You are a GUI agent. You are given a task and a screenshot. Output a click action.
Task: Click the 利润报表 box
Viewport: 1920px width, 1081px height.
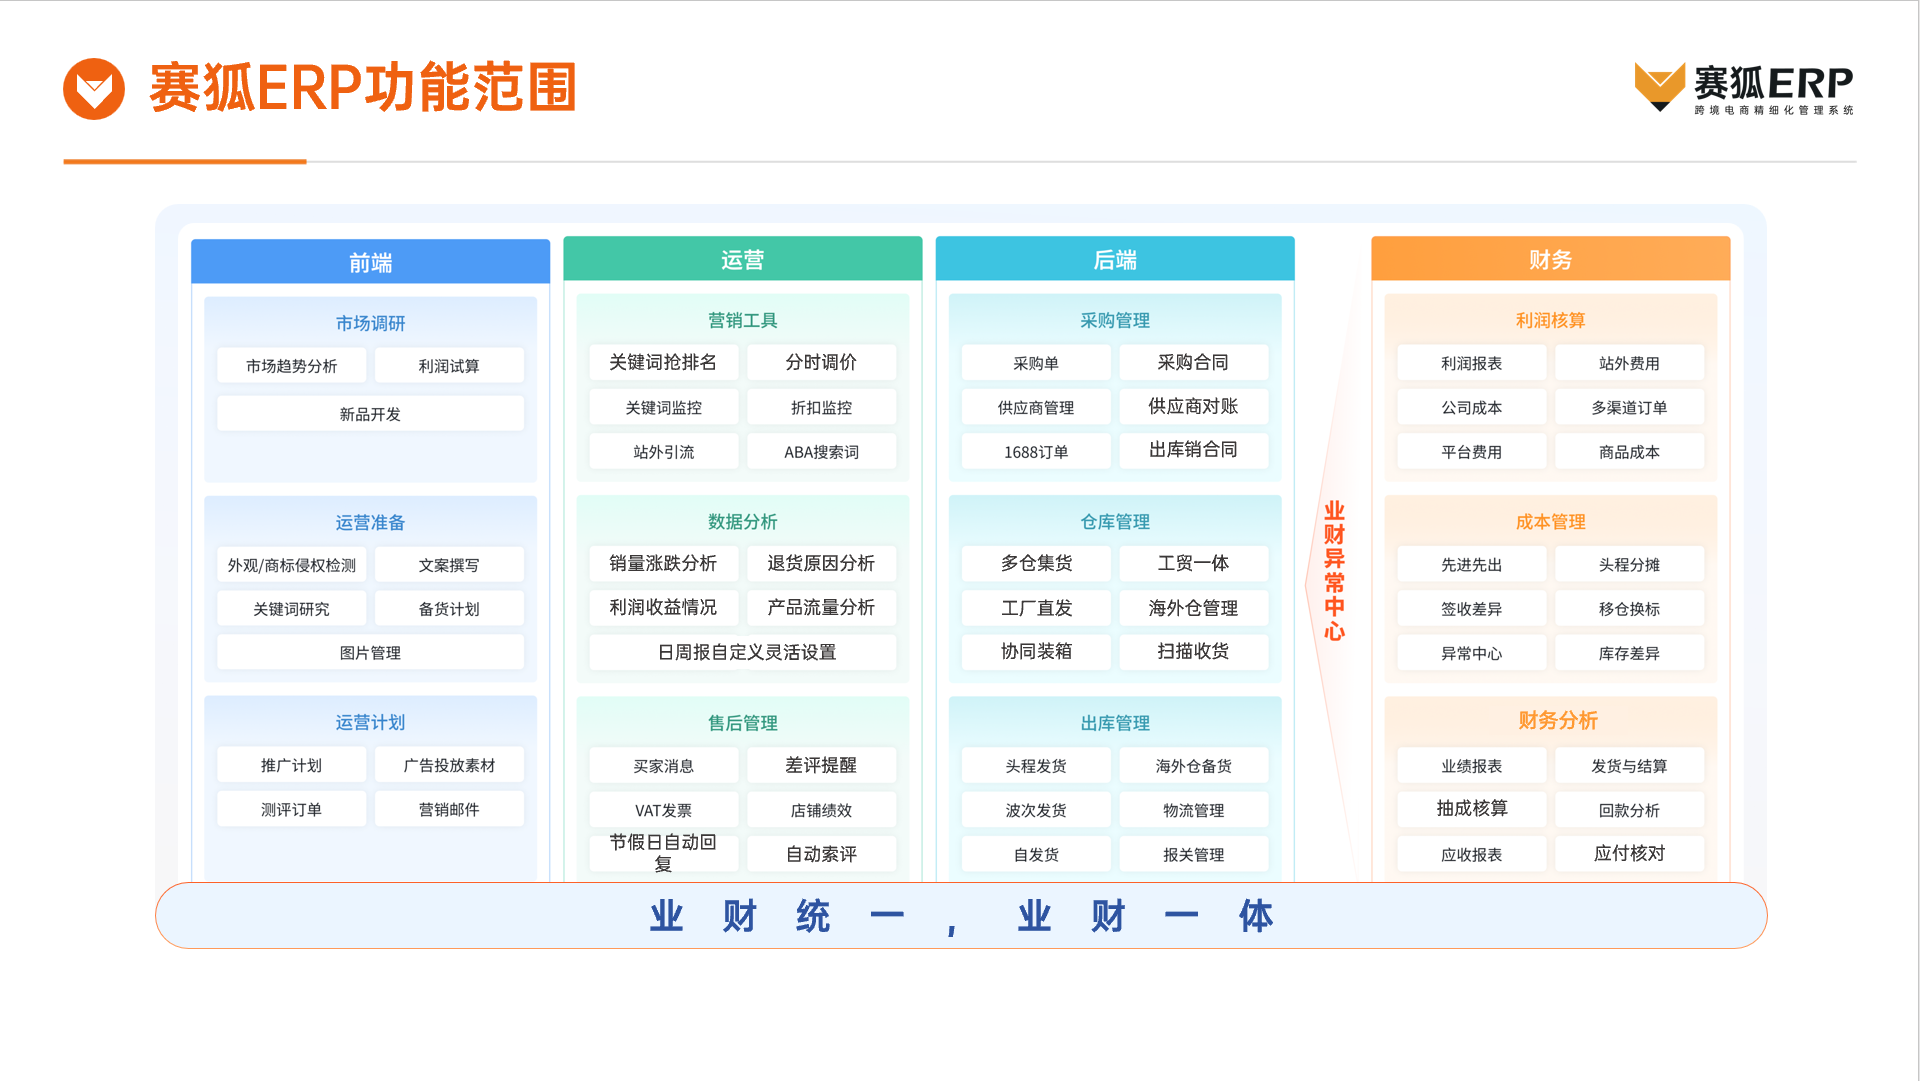[1471, 363]
